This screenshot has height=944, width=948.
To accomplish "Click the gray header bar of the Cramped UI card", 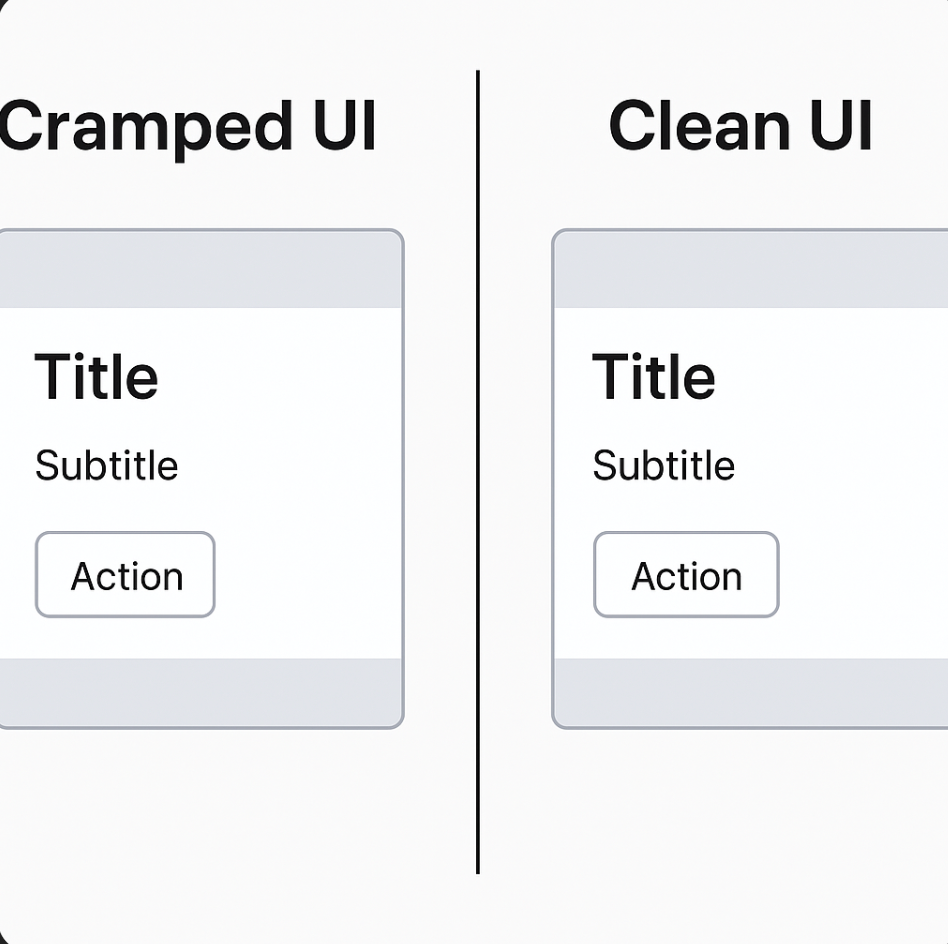I will (x=200, y=270).
